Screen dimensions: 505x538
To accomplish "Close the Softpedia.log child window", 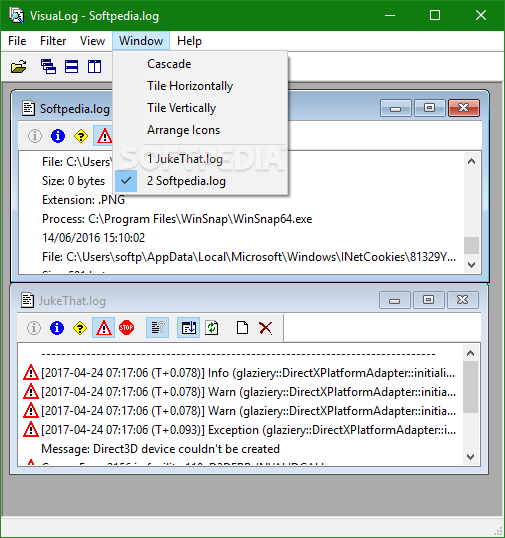I will (464, 108).
